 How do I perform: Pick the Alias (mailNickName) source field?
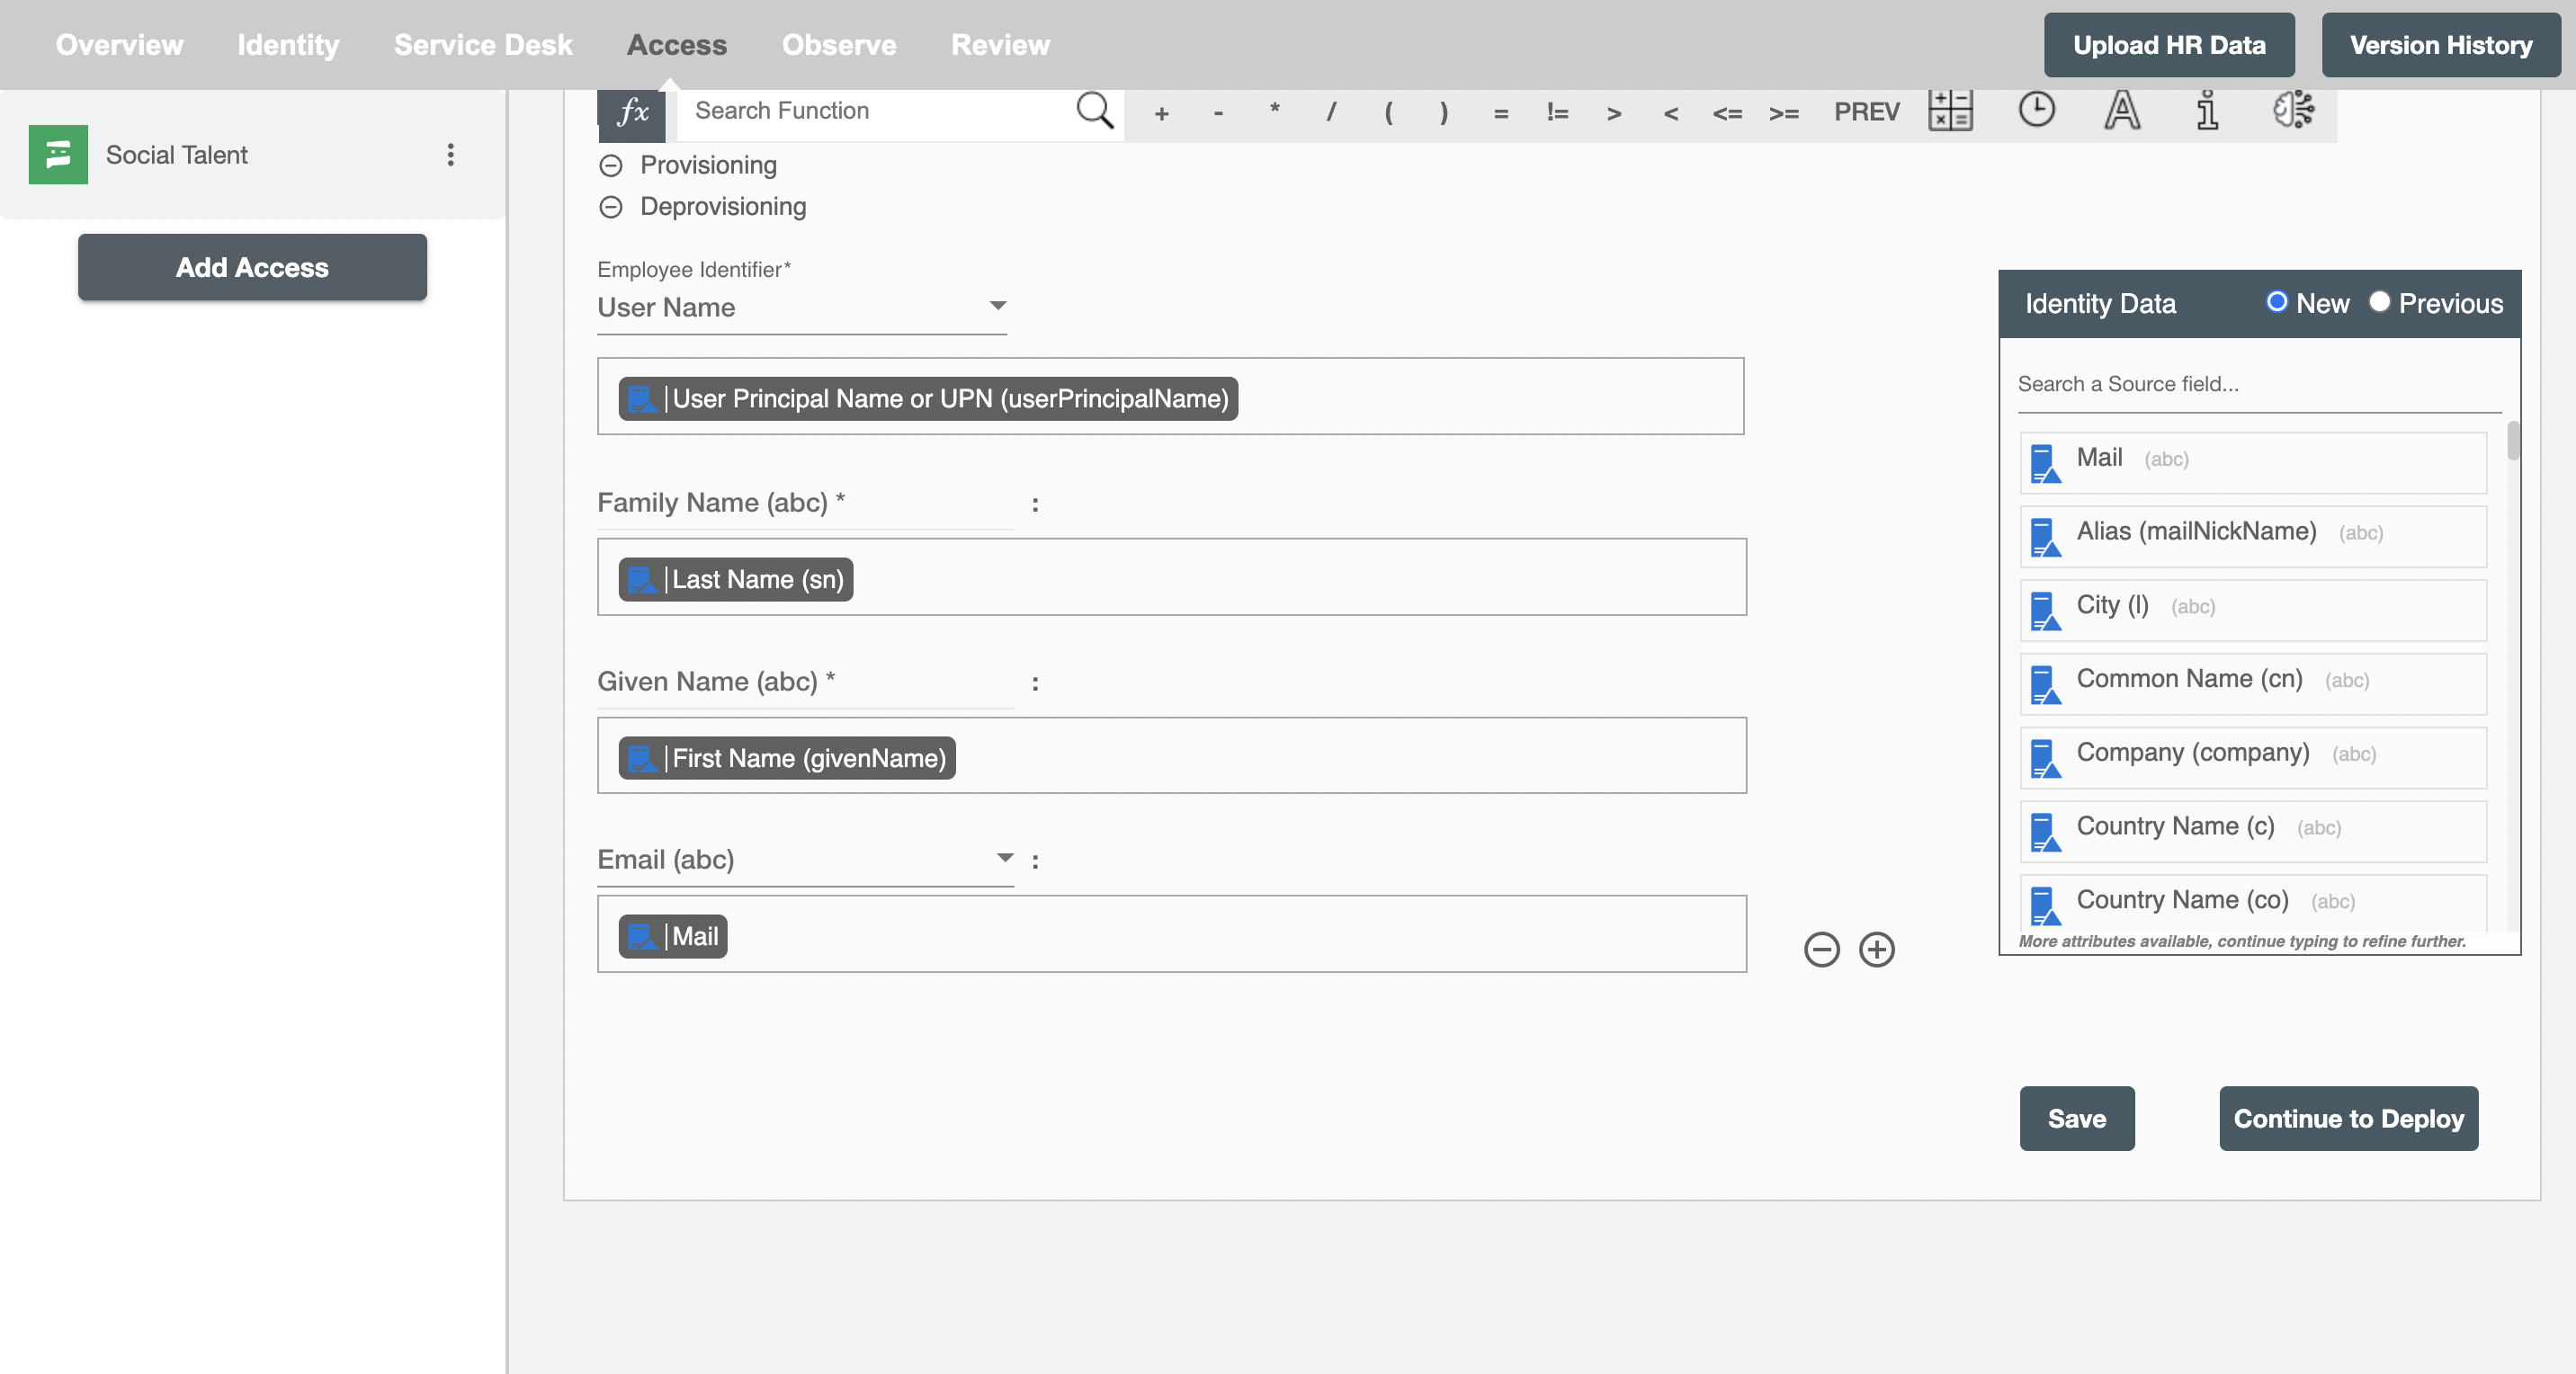coord(2253,536)
